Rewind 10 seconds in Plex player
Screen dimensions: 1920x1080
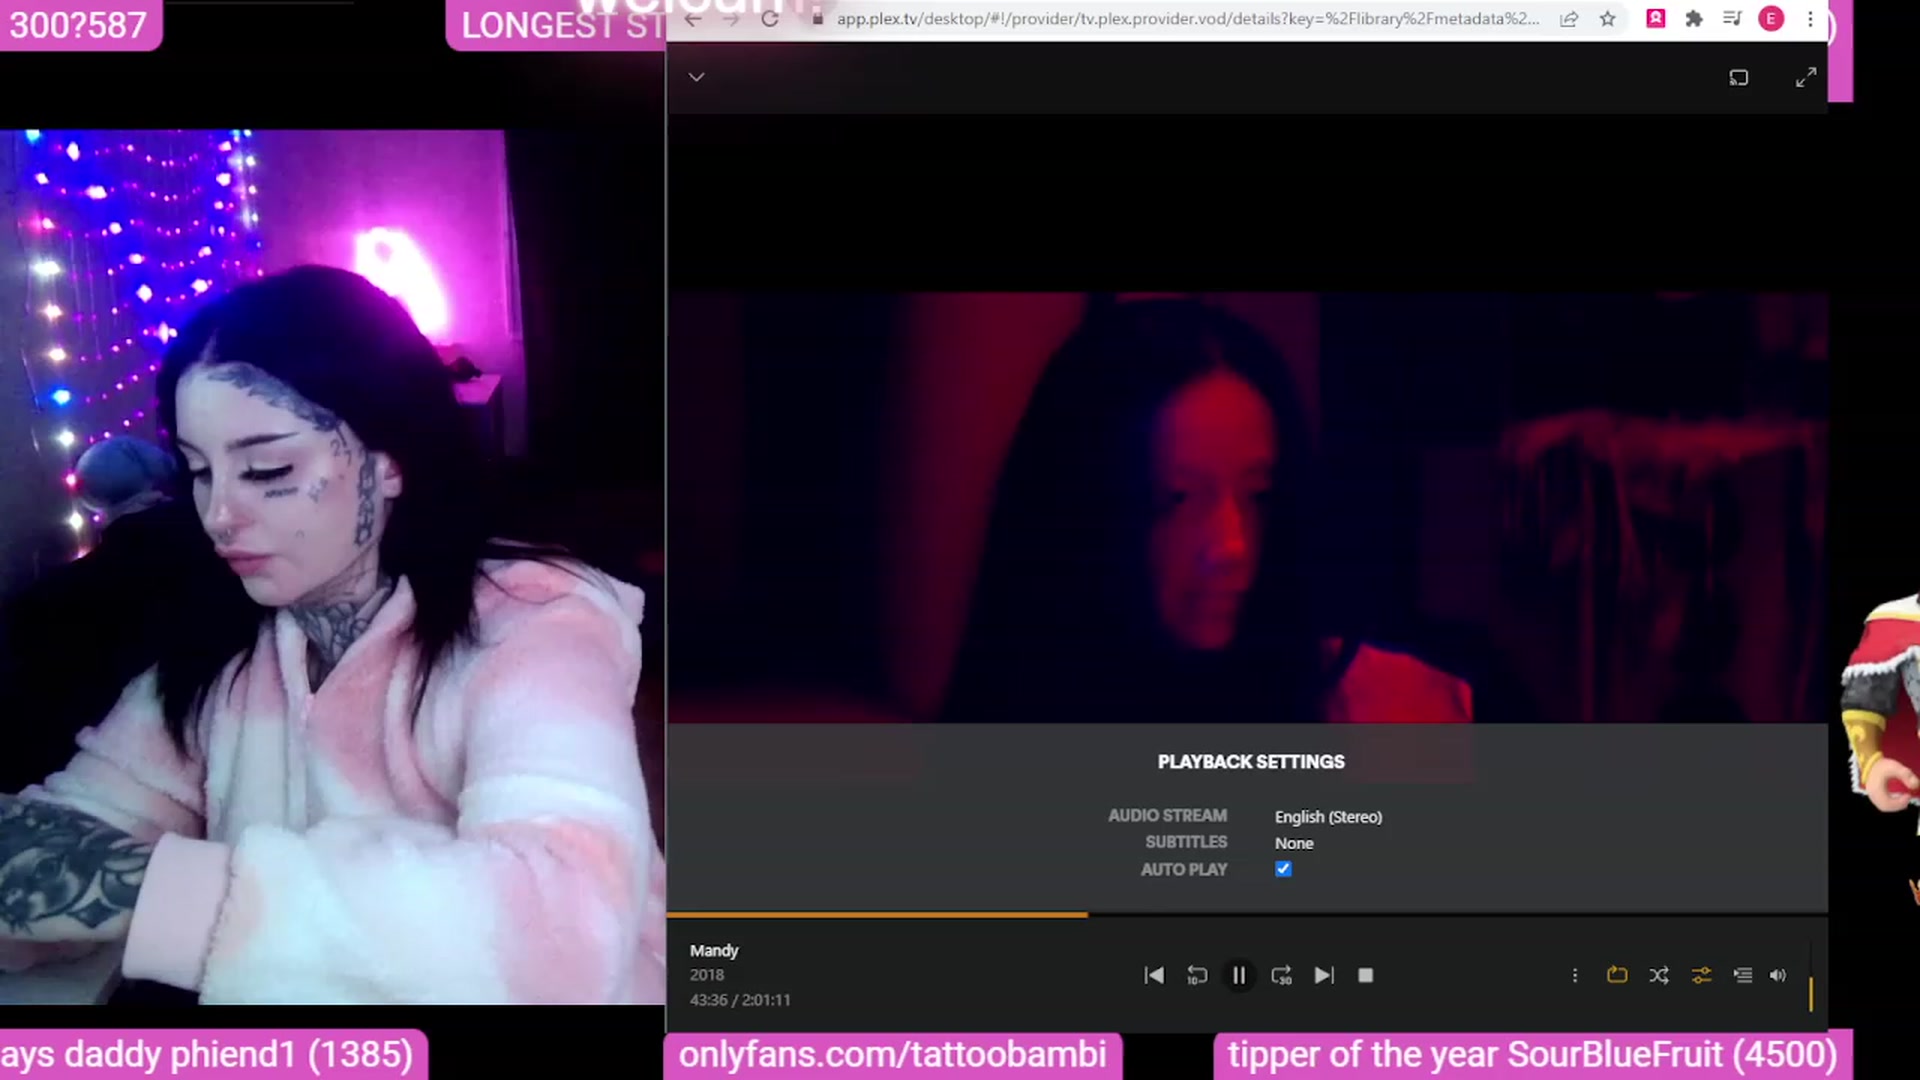1197,975
